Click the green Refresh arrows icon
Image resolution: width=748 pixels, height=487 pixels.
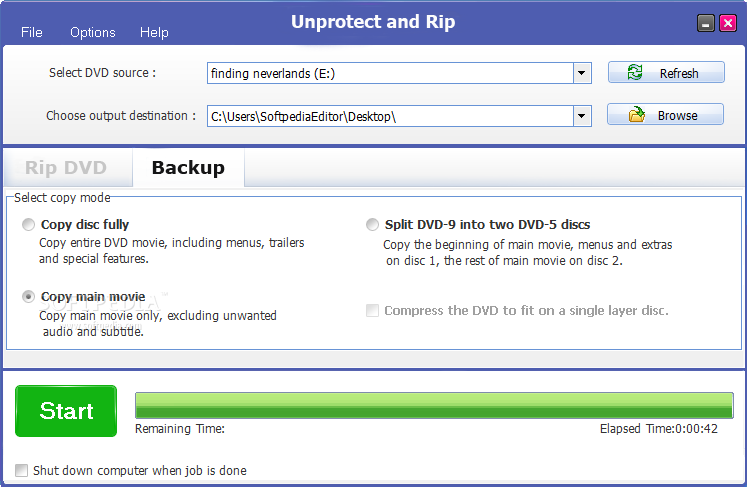(635, 73)
